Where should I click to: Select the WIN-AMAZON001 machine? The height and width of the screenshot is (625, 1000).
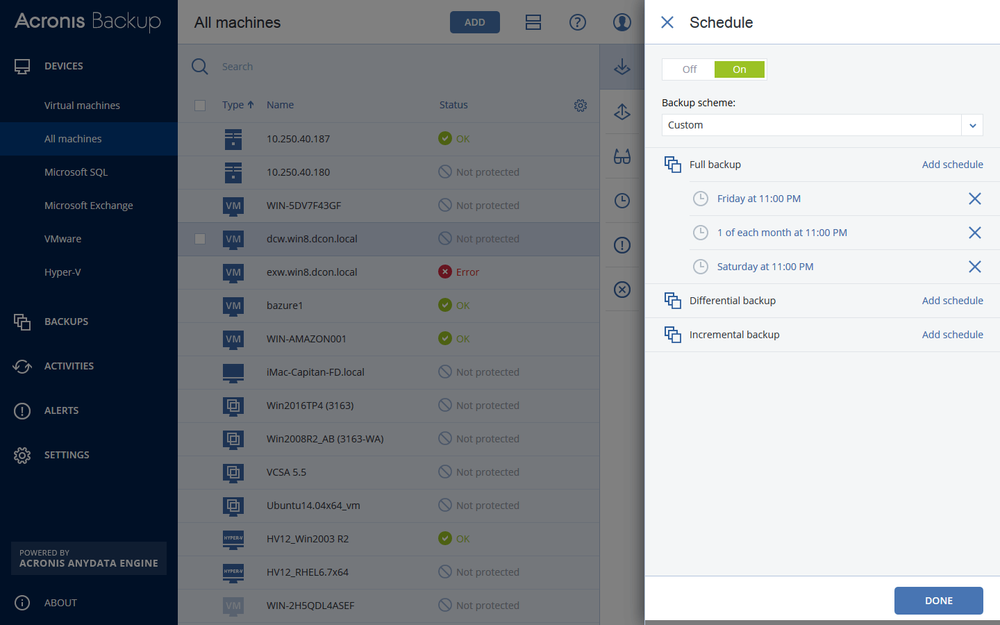pos(389,339)
